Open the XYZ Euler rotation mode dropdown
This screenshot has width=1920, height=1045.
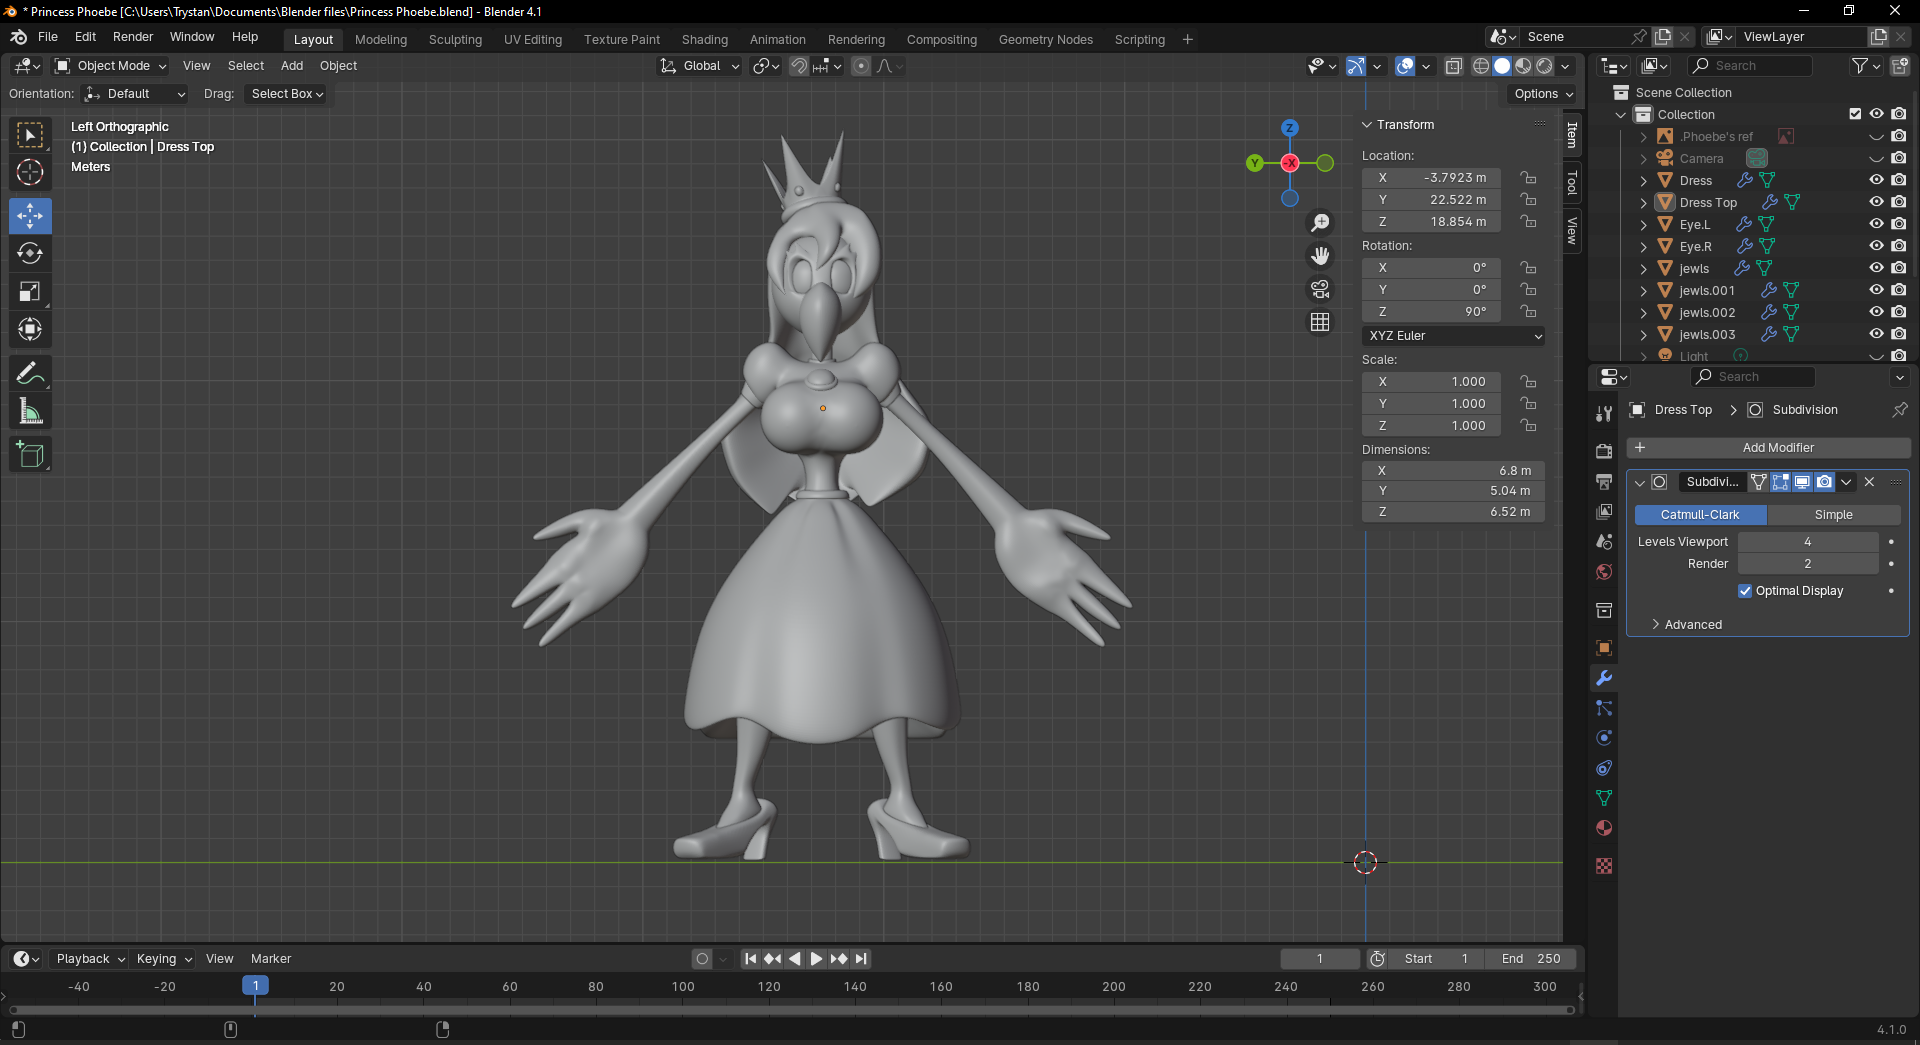point(1453,336)
